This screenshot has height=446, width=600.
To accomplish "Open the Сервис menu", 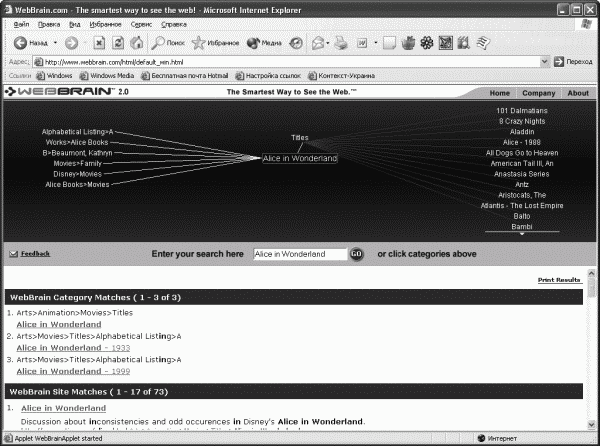I will [141, 24].
